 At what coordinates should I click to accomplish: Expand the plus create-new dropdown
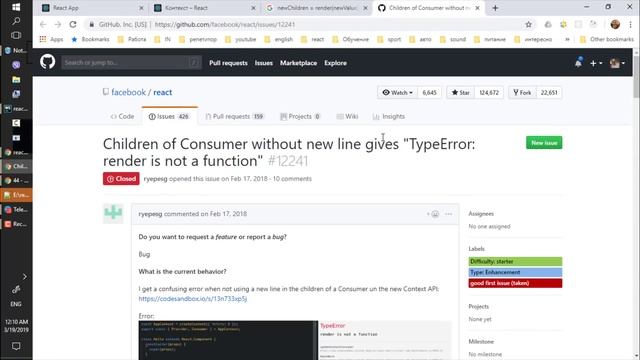tap(596, 63)
